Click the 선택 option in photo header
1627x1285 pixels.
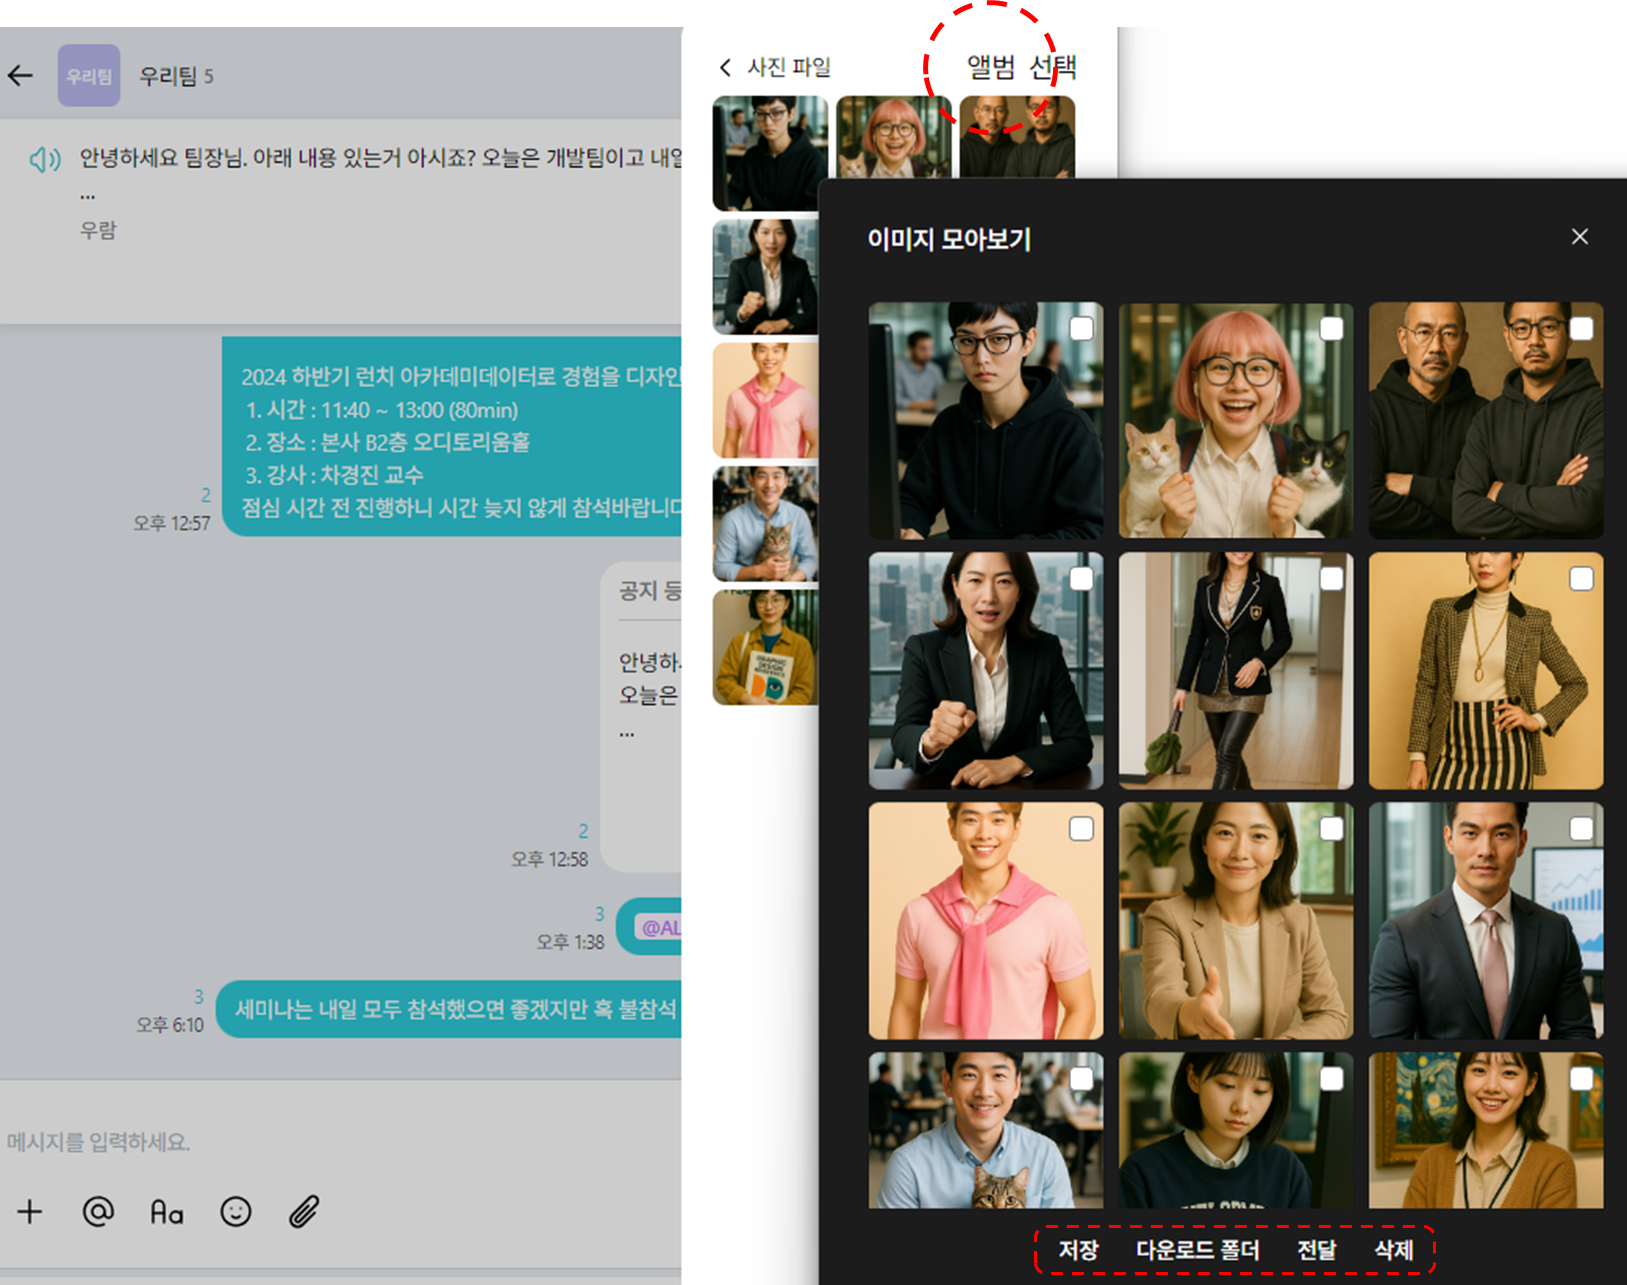point(1053,67)
